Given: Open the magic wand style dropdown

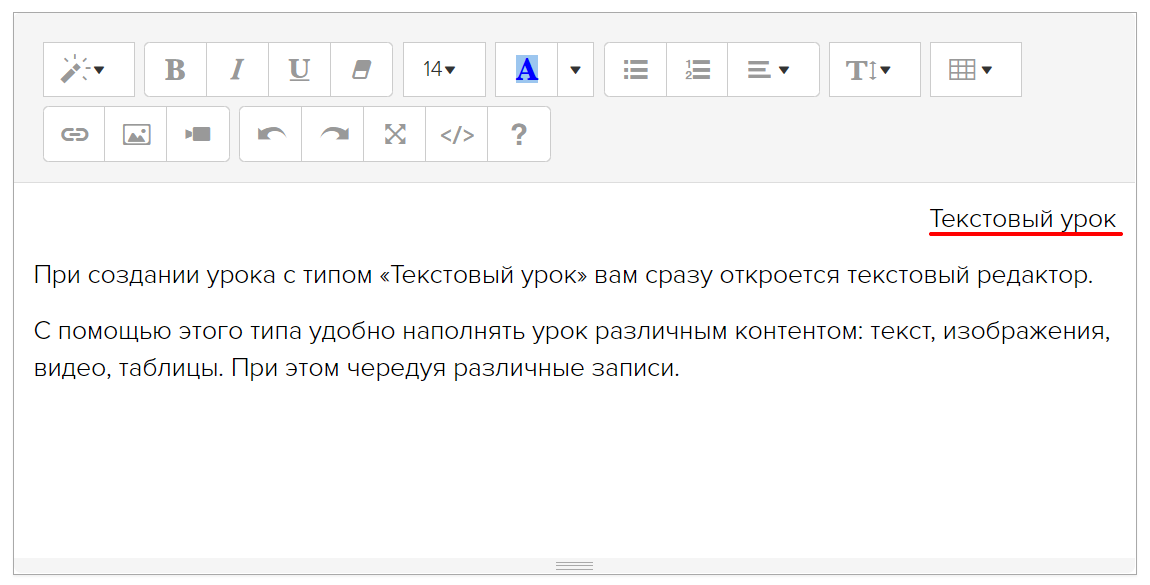Looking at the screenshot, I should click(88, 70).
